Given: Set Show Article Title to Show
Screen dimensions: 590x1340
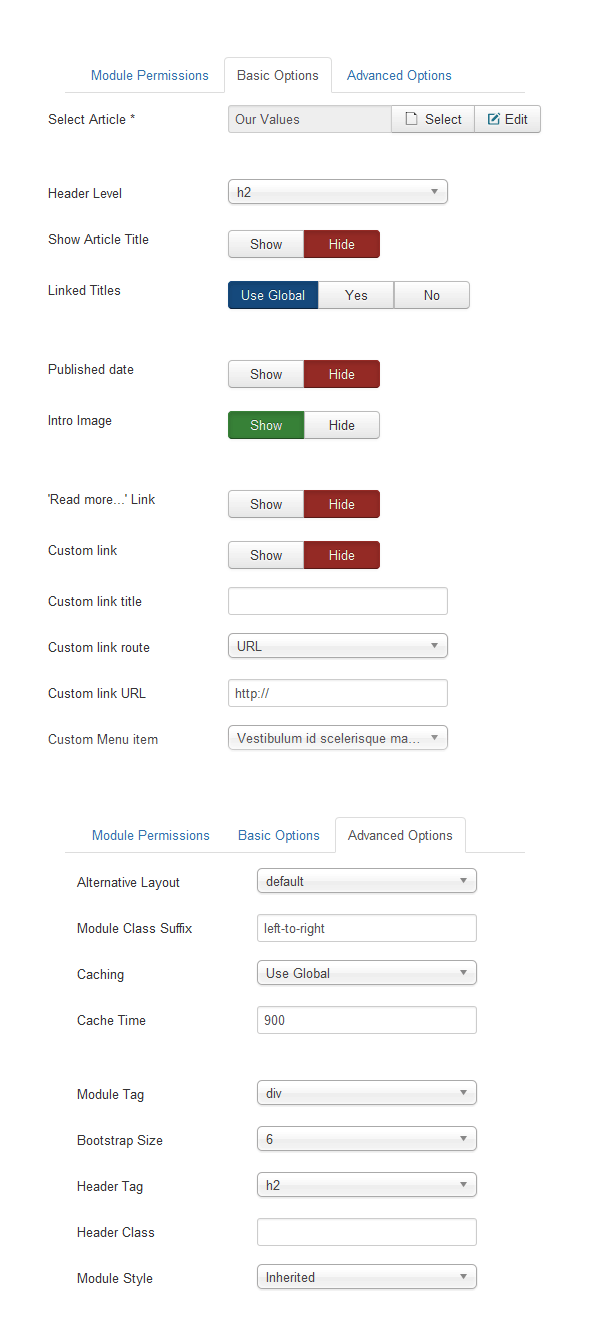Looking at the screenshot, I should [x=266, y=244].
